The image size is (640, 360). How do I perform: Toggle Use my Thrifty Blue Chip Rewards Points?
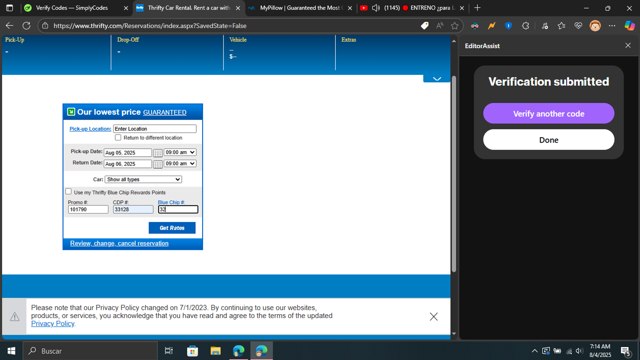pos(69,191)
